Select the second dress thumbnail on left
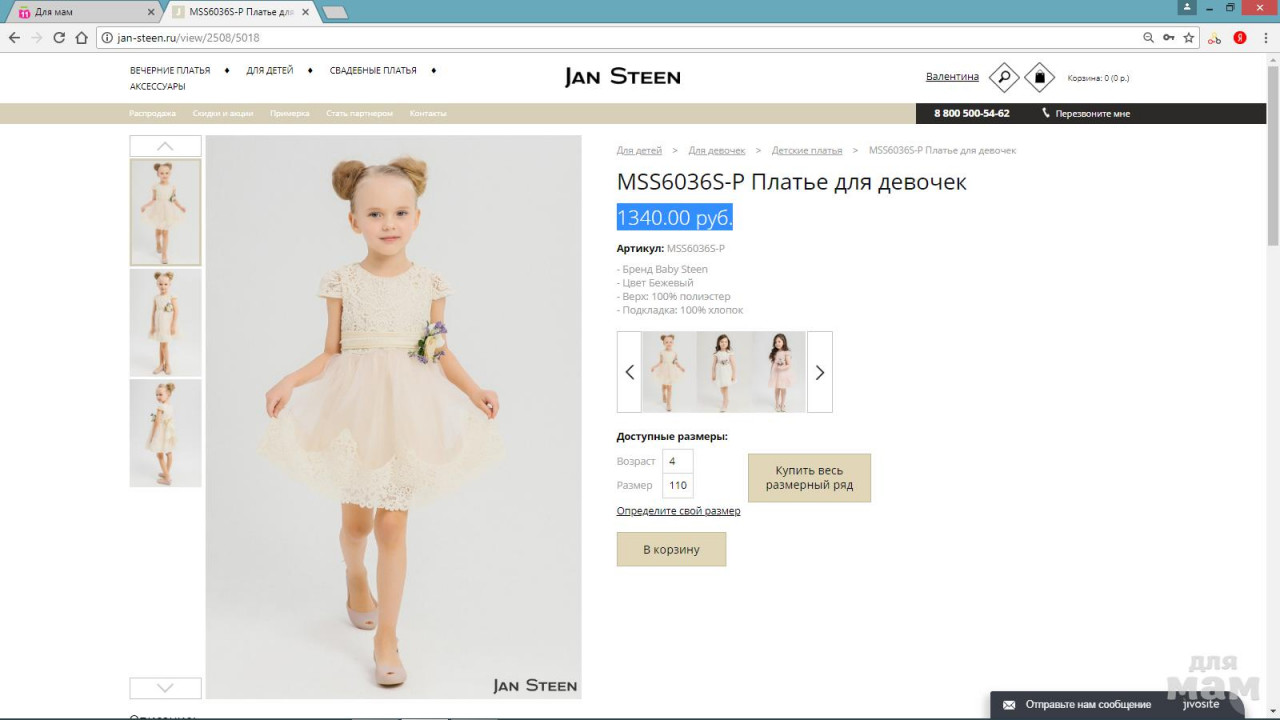This screenshot has width=1280, height=720. click(x=166, y=322)
